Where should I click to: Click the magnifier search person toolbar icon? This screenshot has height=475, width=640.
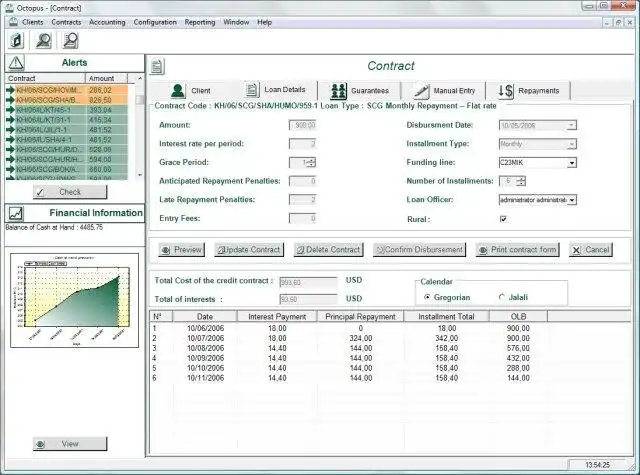(43, 40)
